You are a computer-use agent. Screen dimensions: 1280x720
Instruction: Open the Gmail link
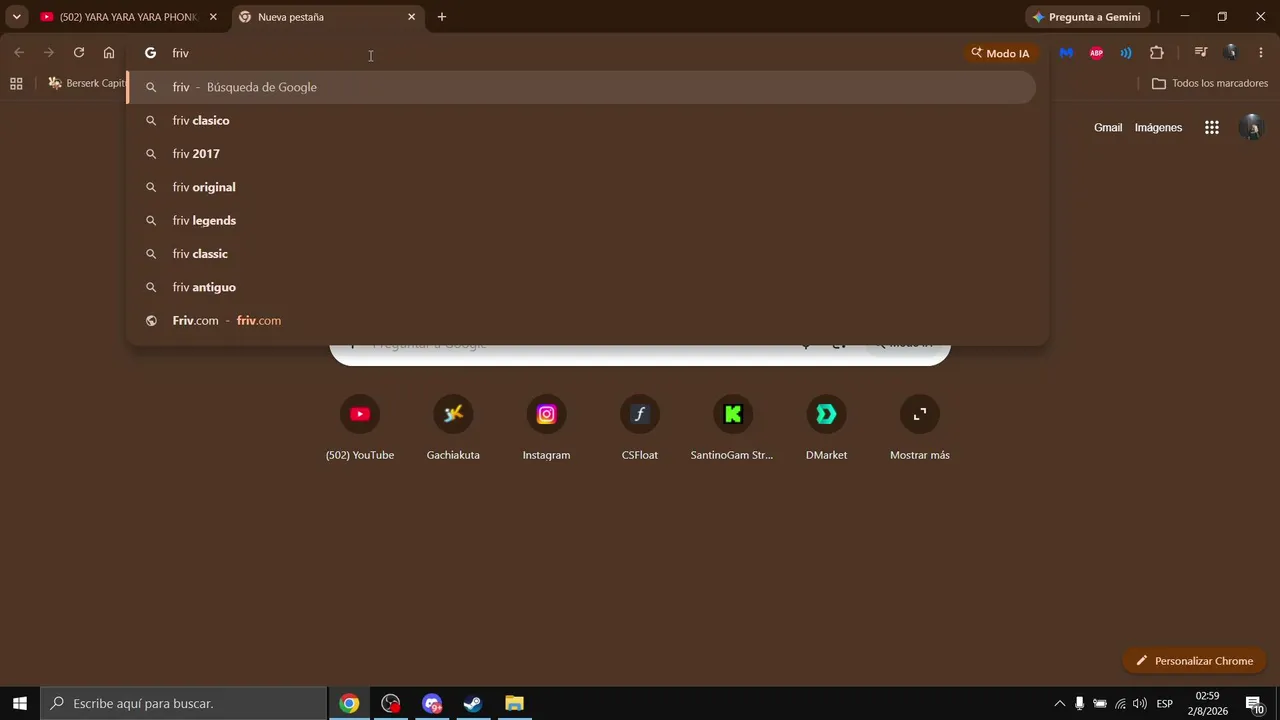click(x=1108, y=128)
